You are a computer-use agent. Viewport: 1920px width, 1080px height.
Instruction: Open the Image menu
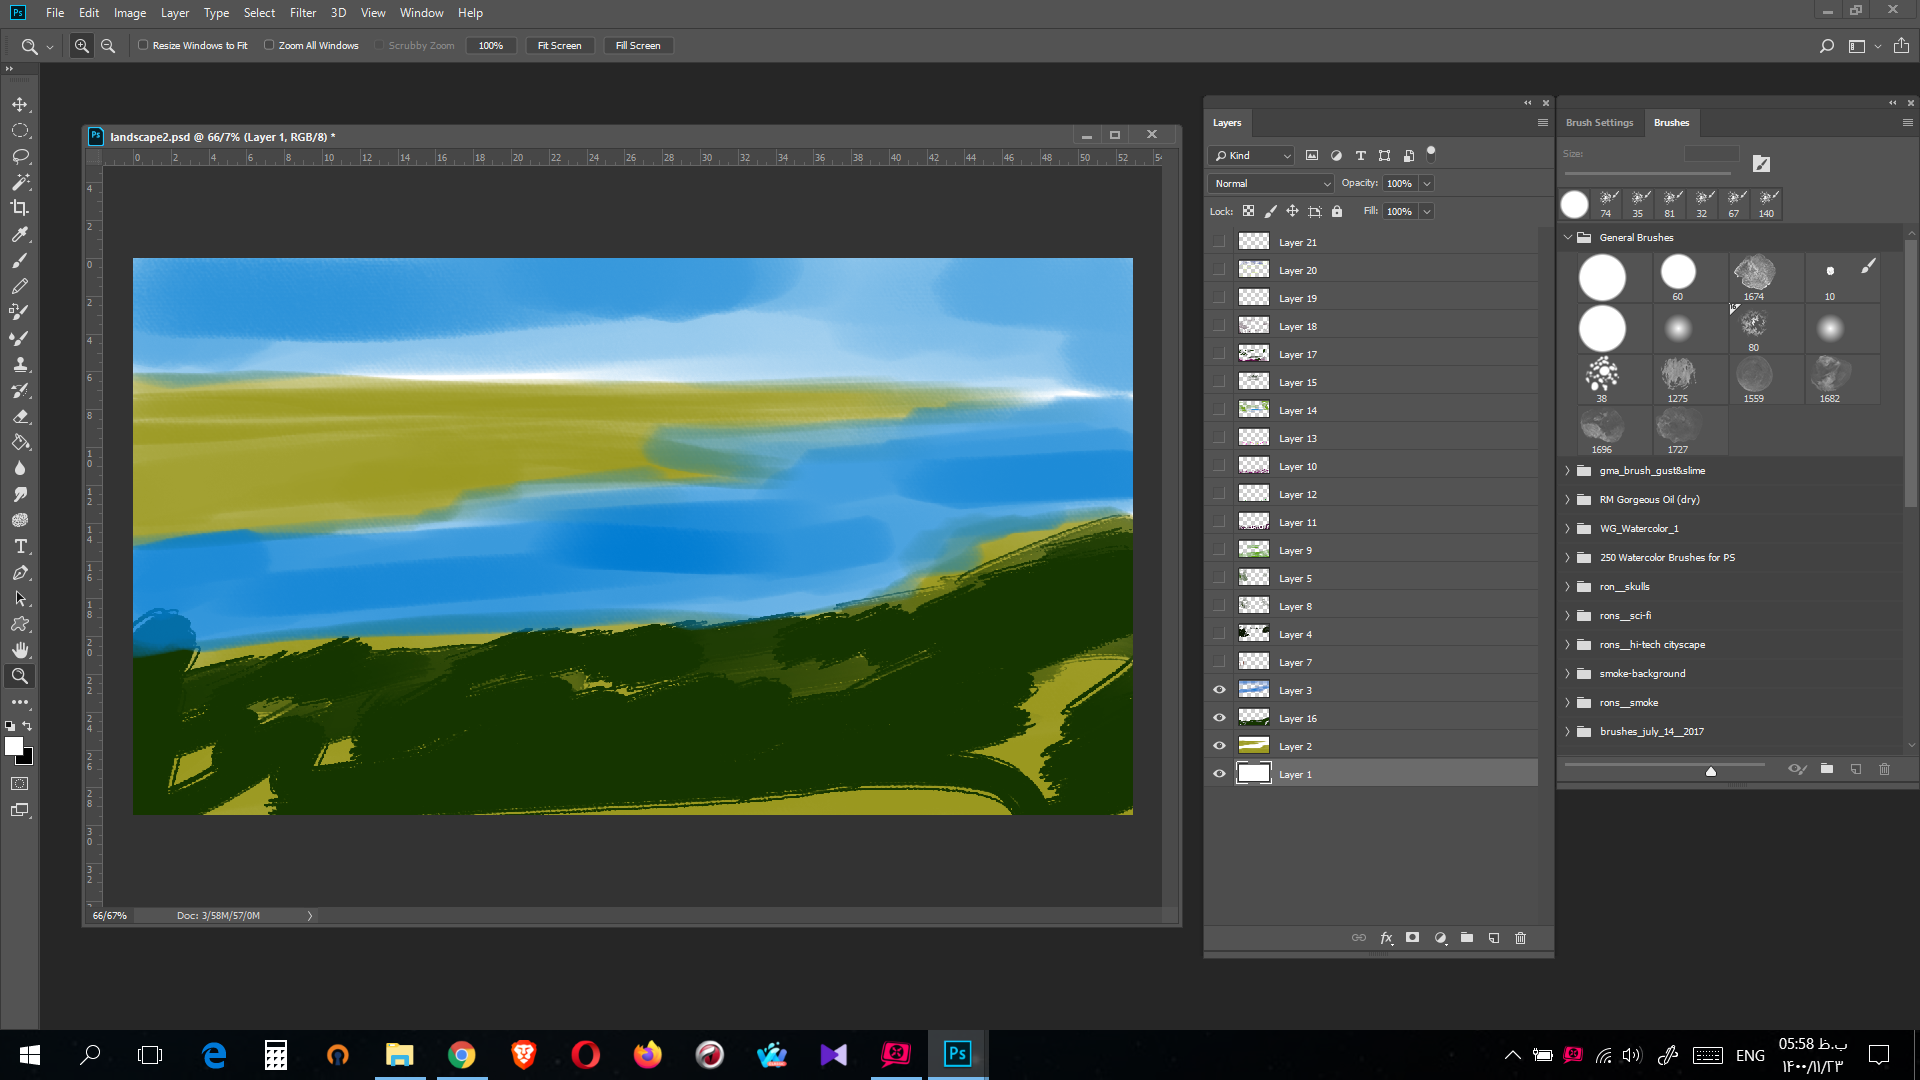[130, 13]
